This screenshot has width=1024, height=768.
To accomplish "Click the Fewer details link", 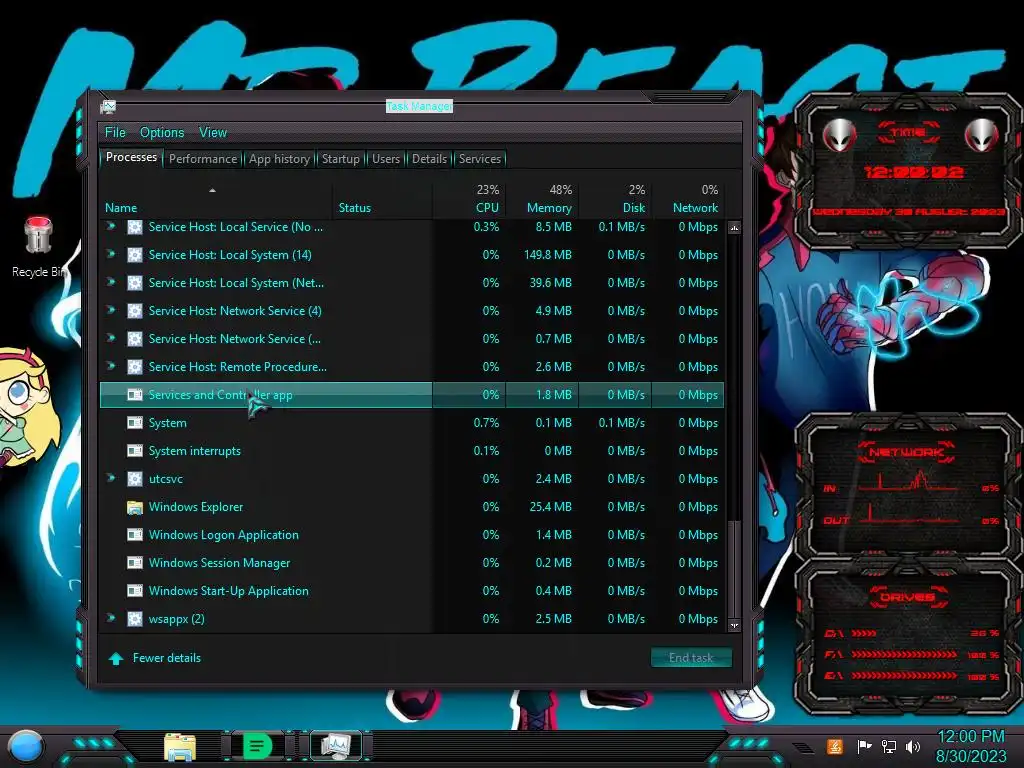I will 167,658.
